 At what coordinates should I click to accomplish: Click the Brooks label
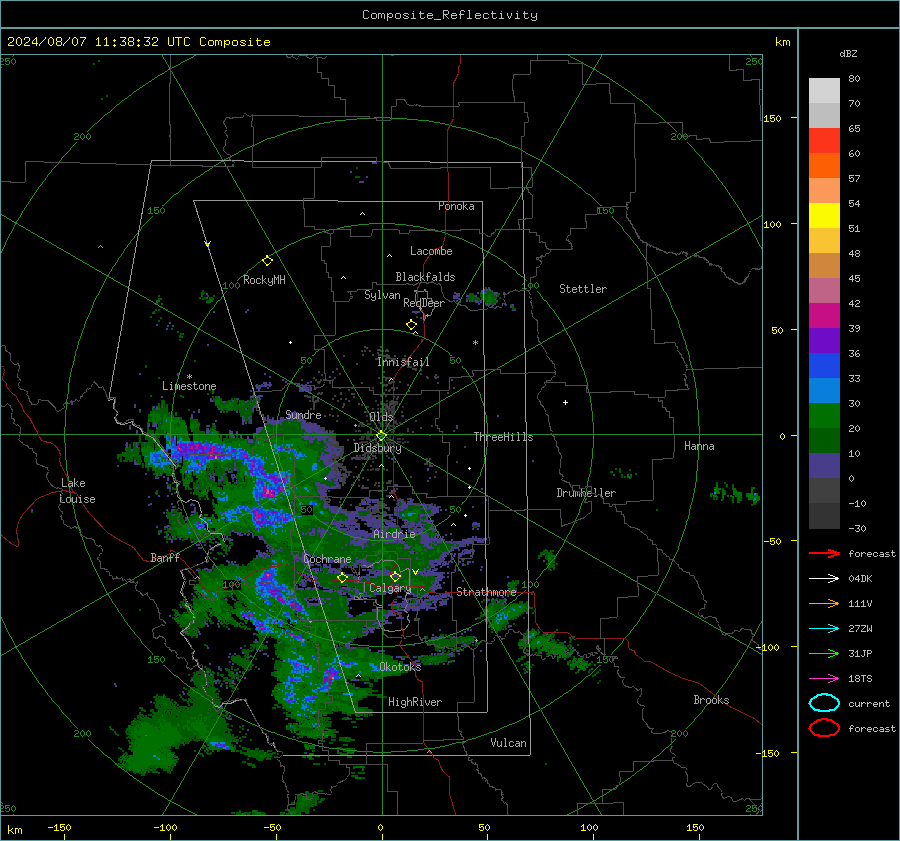[711, 700]
